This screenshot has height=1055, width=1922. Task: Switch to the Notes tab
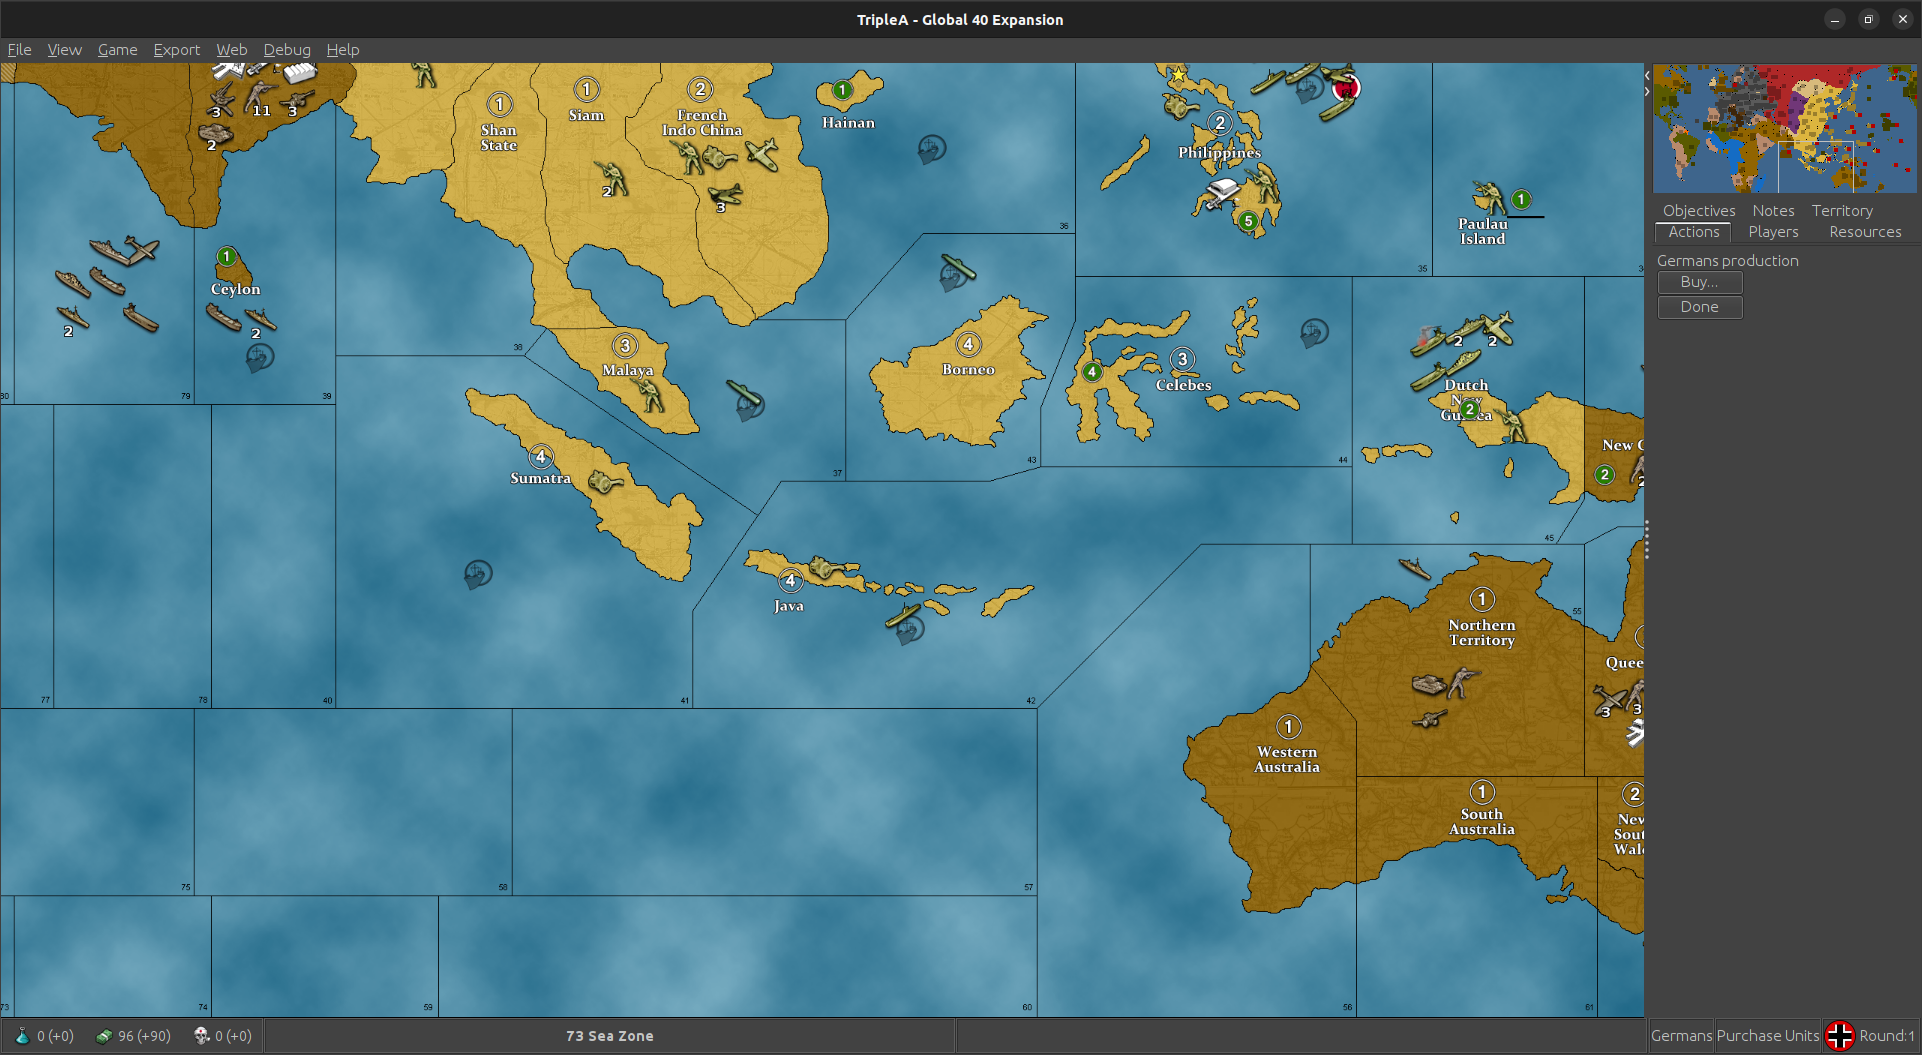pyautogui.click(x=1773, y=210)
